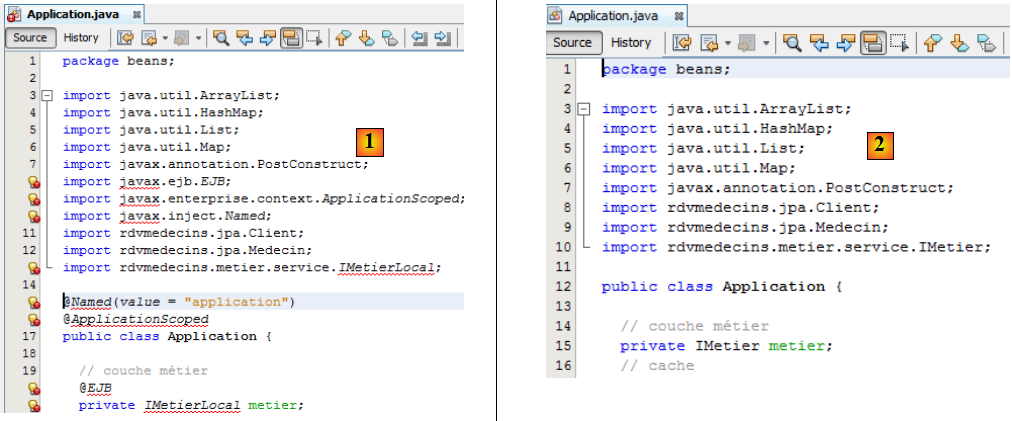Click Find Previous Occurrence in left editor toolbar
This screenshot has height=421, width=1012.
pos(245,38)
